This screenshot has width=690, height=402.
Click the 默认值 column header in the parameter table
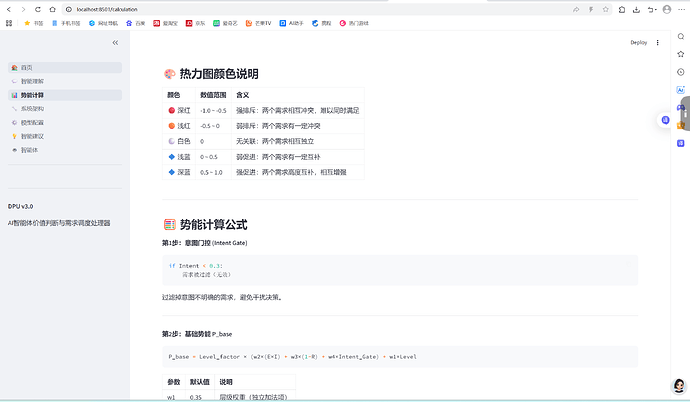pyautogui.click(x=199, y=382)
